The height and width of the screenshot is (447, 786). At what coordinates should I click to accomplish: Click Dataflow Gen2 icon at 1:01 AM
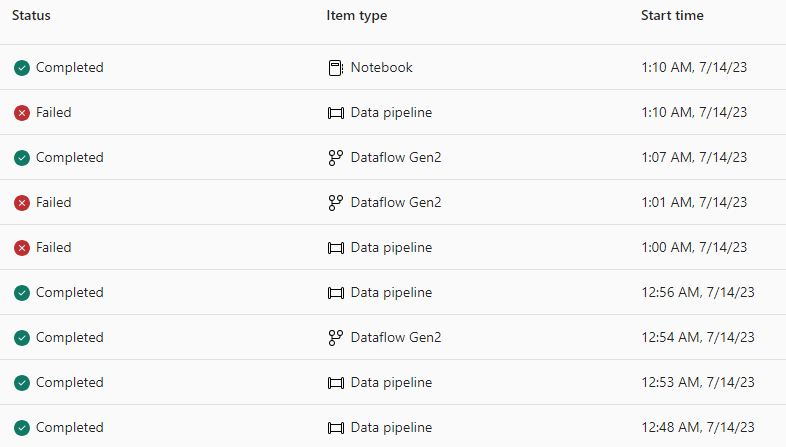click(x=335, y=203)
